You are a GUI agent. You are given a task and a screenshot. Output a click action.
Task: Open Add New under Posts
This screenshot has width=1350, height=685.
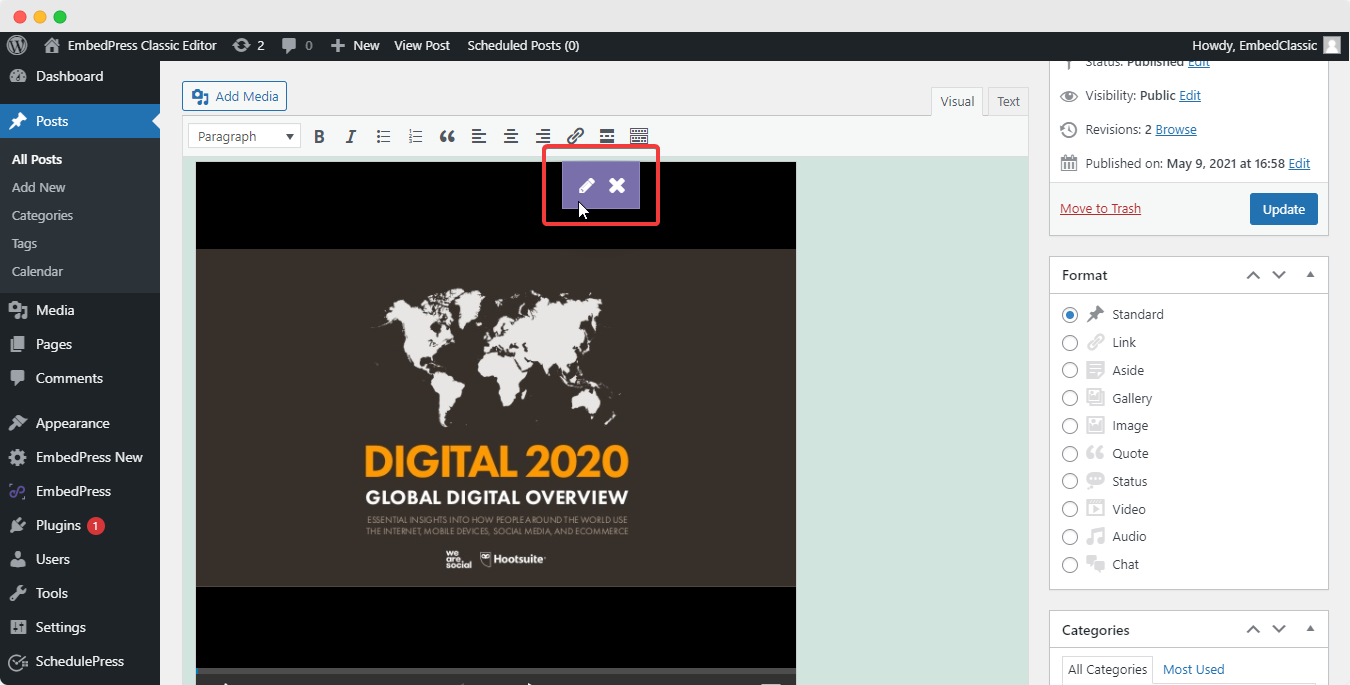(39, 187)
